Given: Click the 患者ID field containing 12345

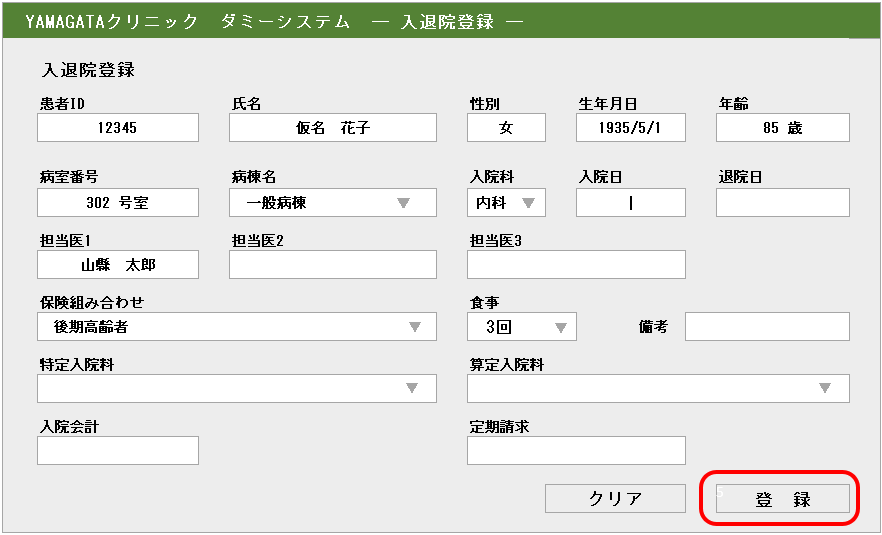Looking at the screenshot, I should pyautogui.click(x=118, y=128).
